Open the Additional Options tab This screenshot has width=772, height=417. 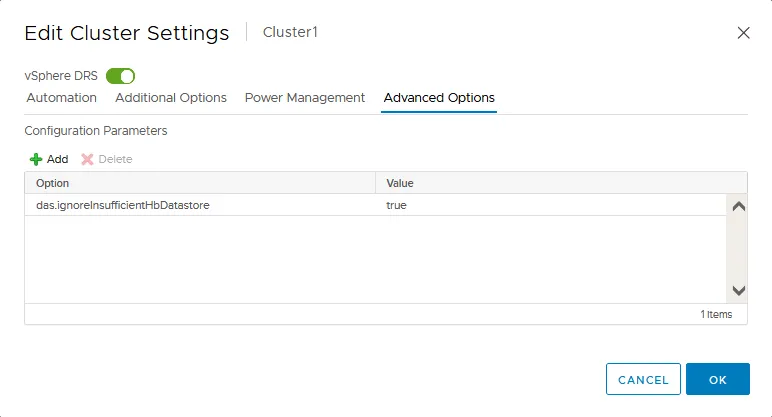click(171, 98)
